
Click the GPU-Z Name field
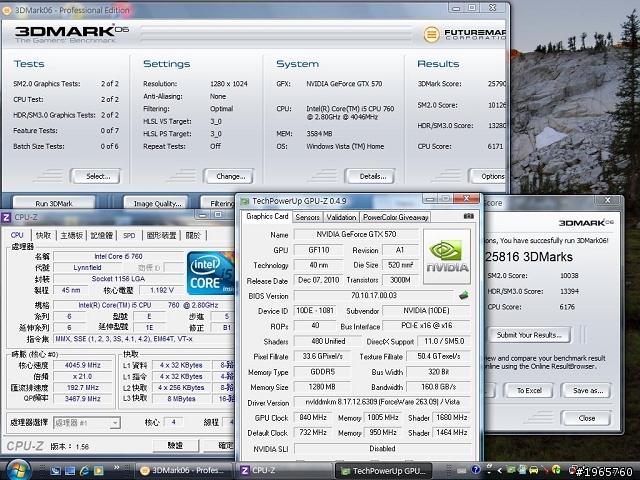click(x=356, y=234)
